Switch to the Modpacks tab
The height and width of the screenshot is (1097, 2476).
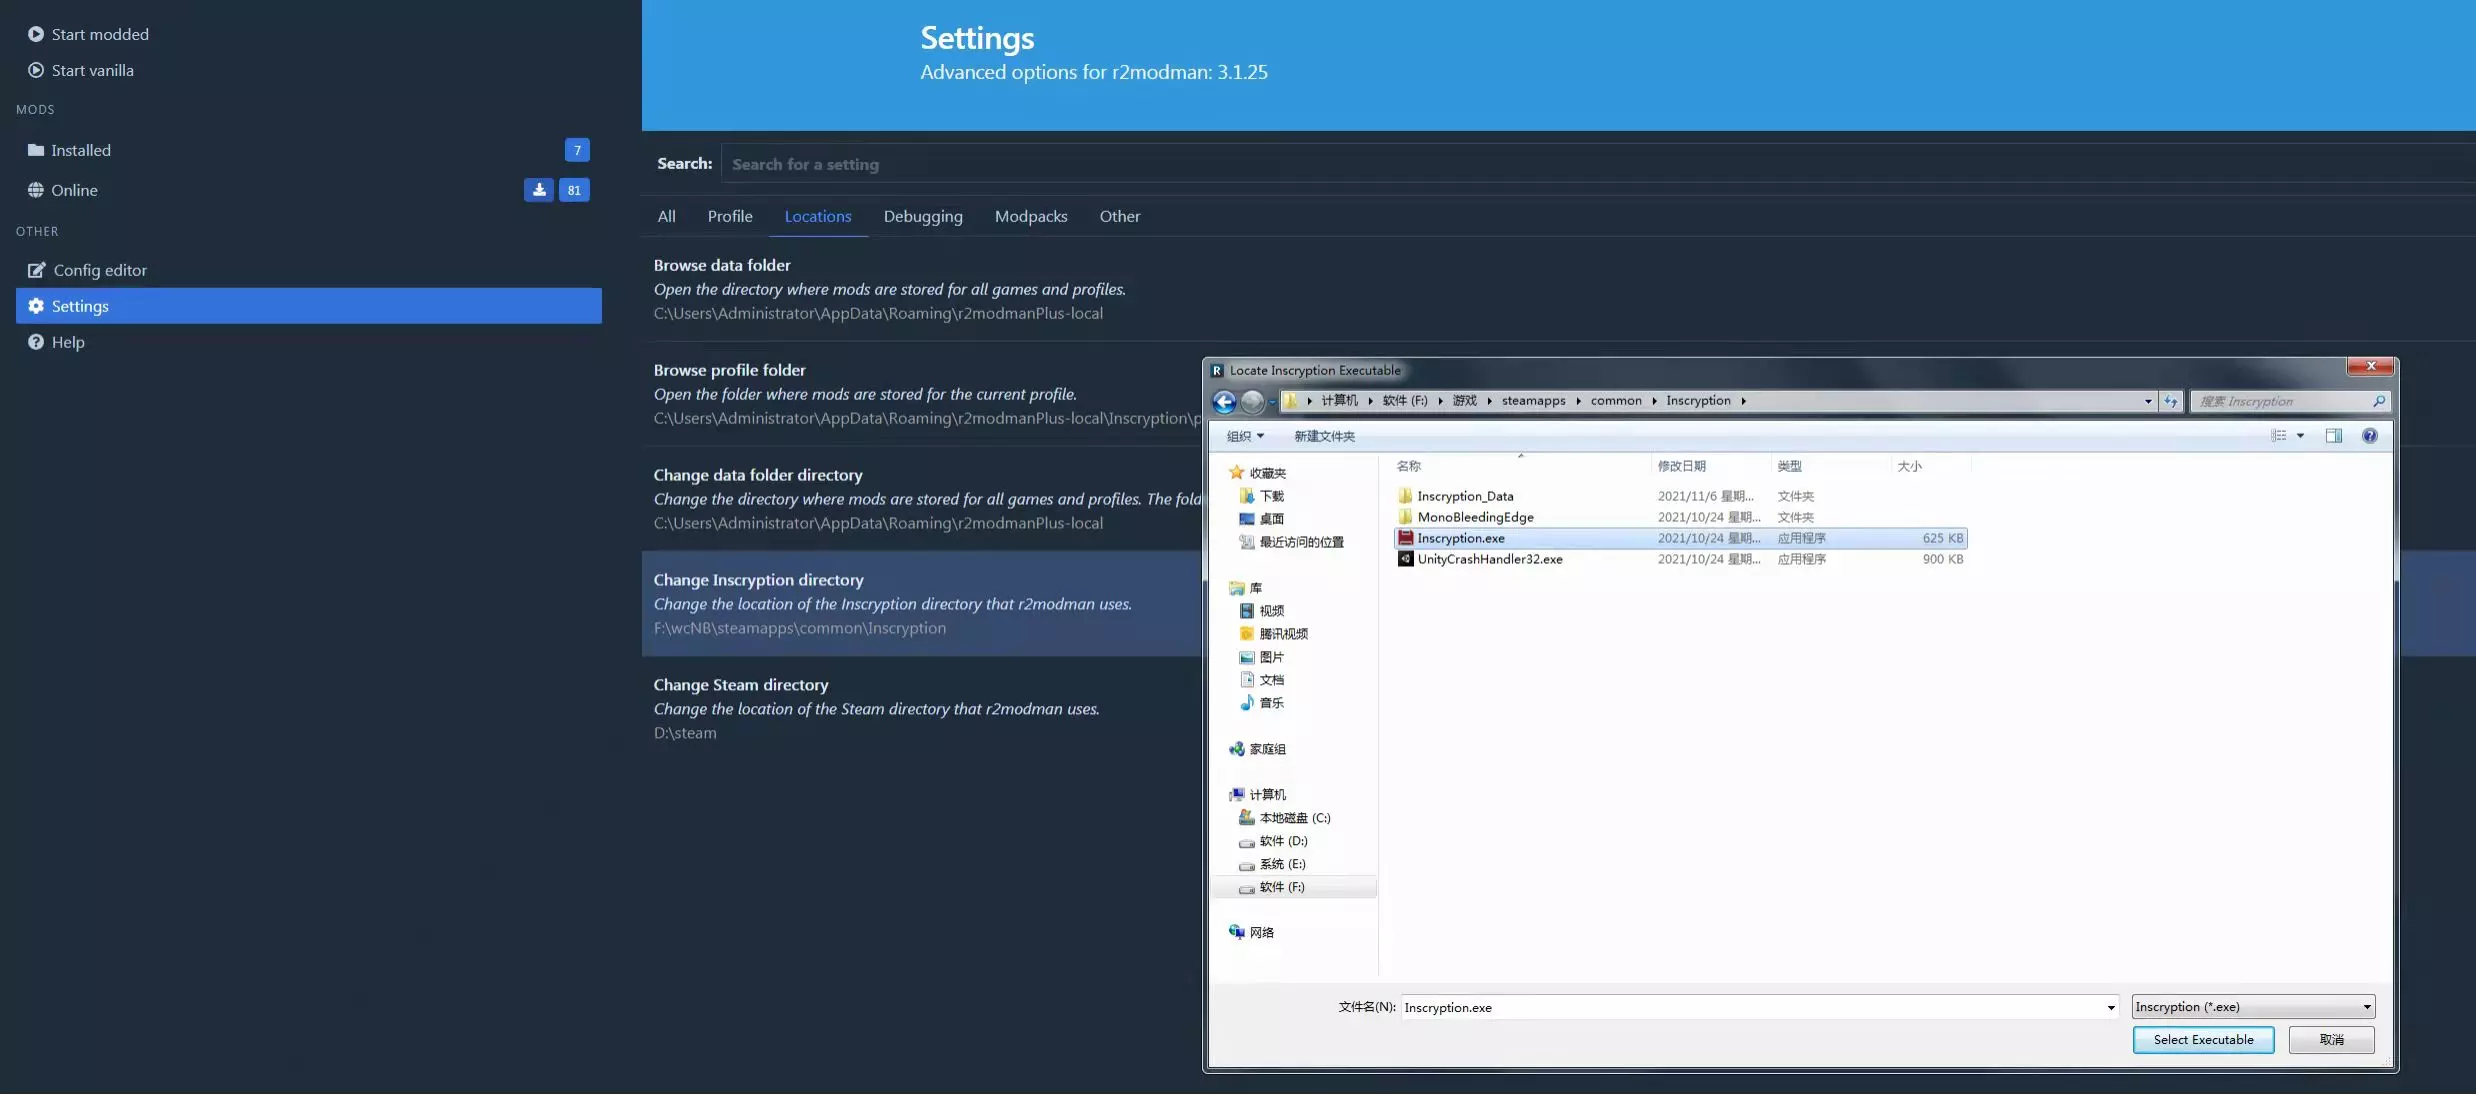pos(1030,216)
